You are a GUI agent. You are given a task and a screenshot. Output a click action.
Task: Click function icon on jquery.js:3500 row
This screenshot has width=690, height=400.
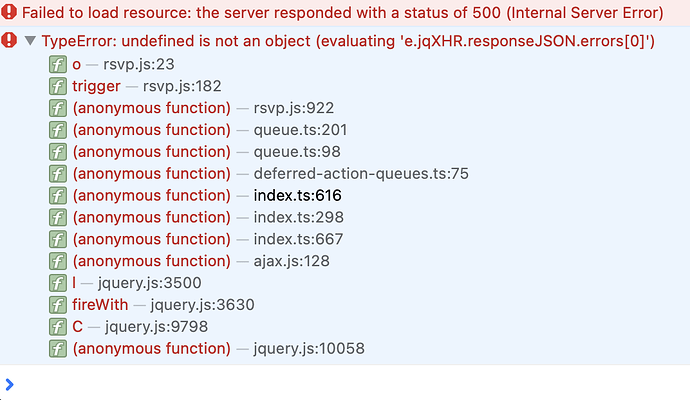point(58,283)
